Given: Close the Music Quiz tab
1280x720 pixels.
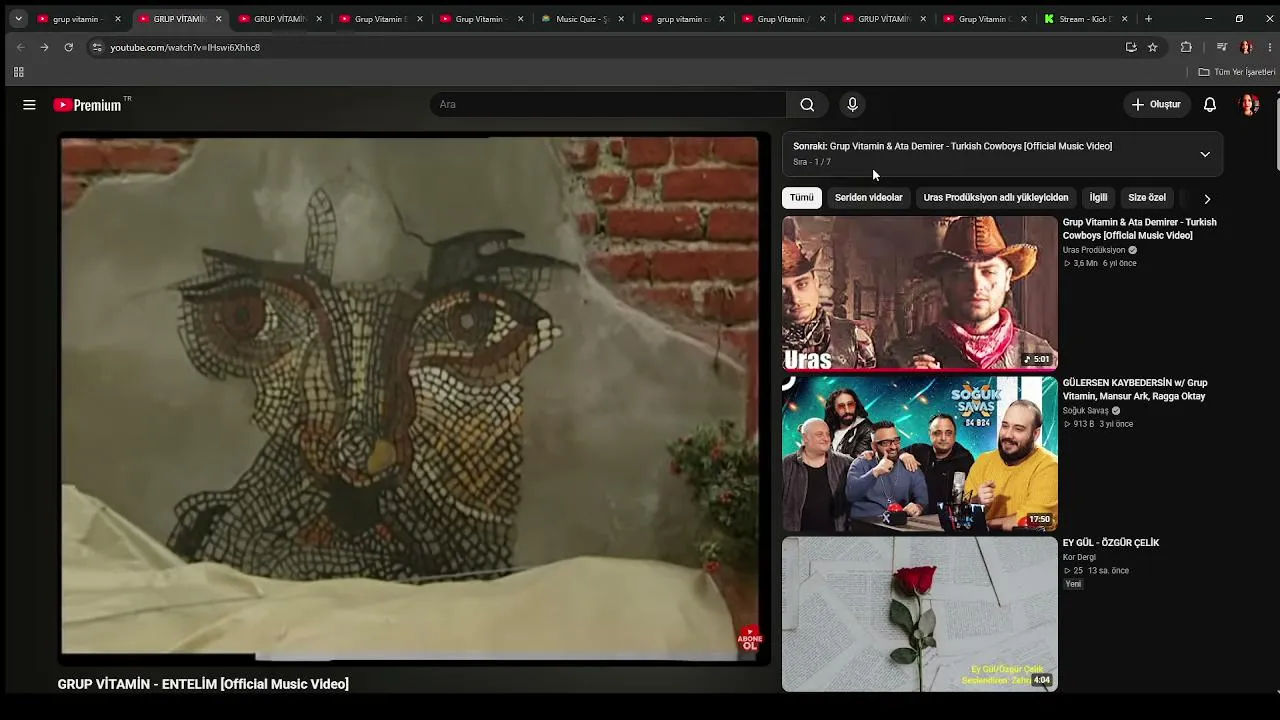Looking at the screenshot, I should [x=621, y=19].
